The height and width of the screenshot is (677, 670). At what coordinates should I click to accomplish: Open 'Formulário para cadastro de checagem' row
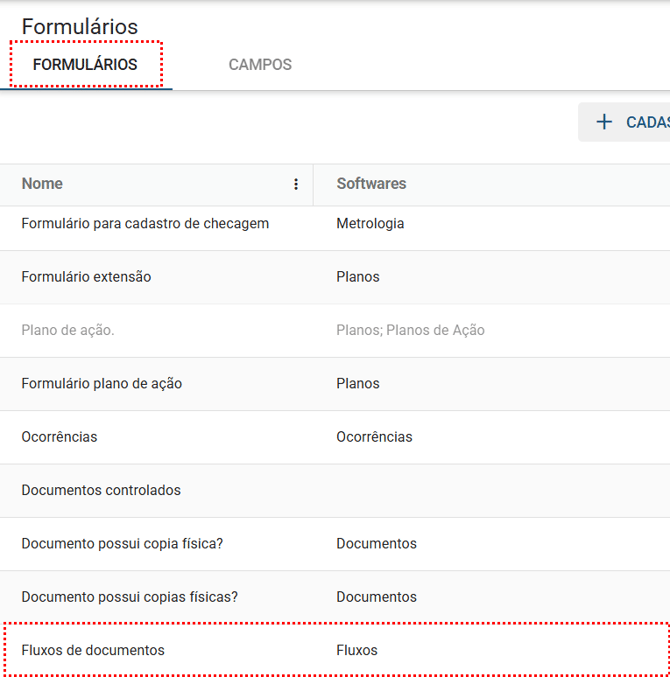click(145, 224)
